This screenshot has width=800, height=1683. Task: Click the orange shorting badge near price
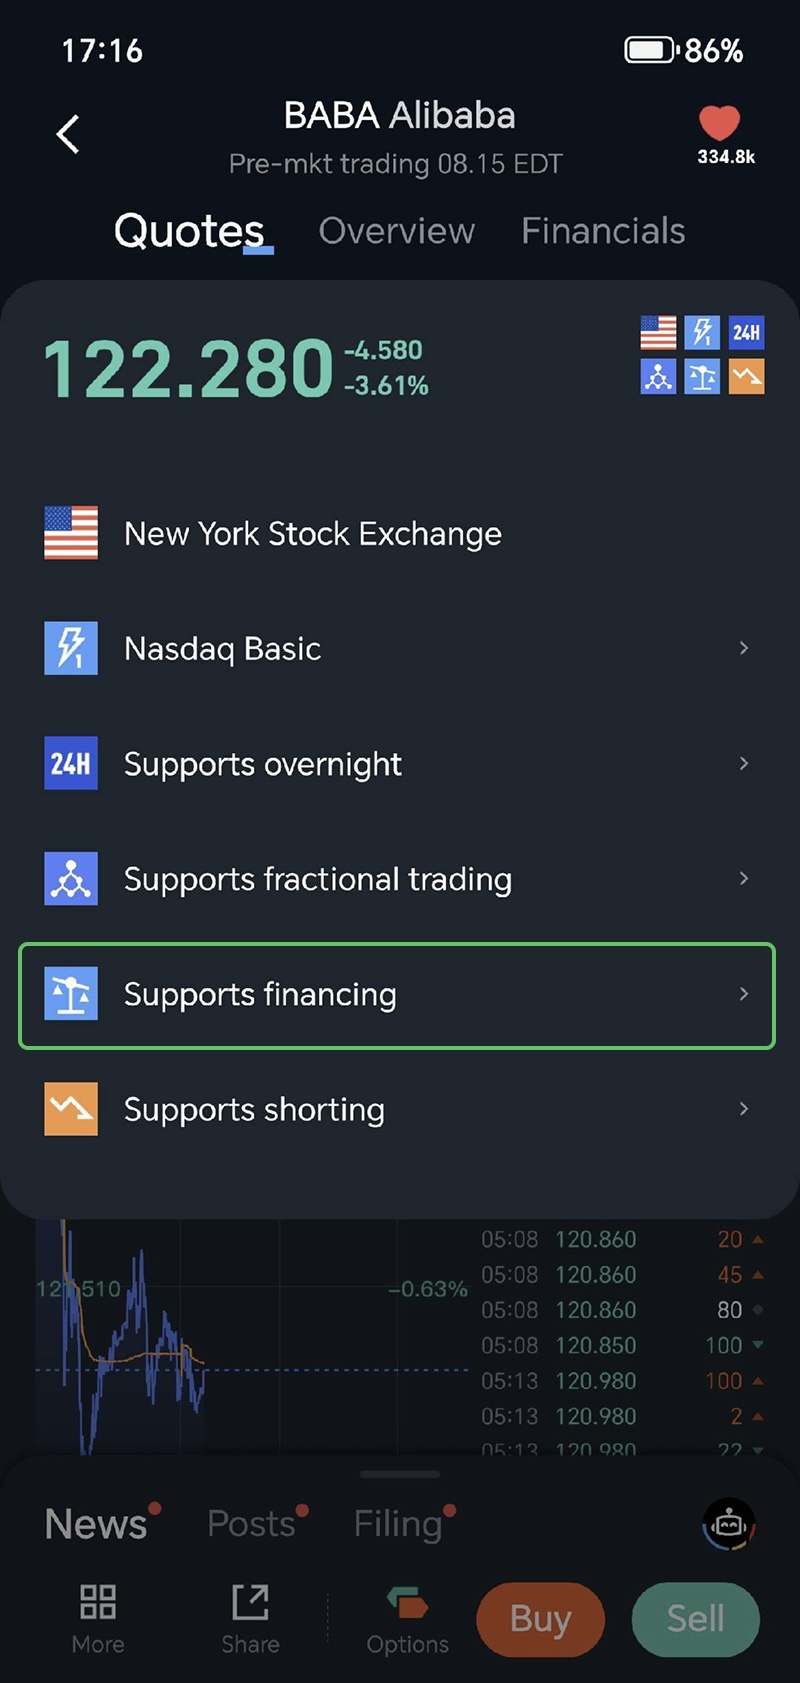[746, 377]
